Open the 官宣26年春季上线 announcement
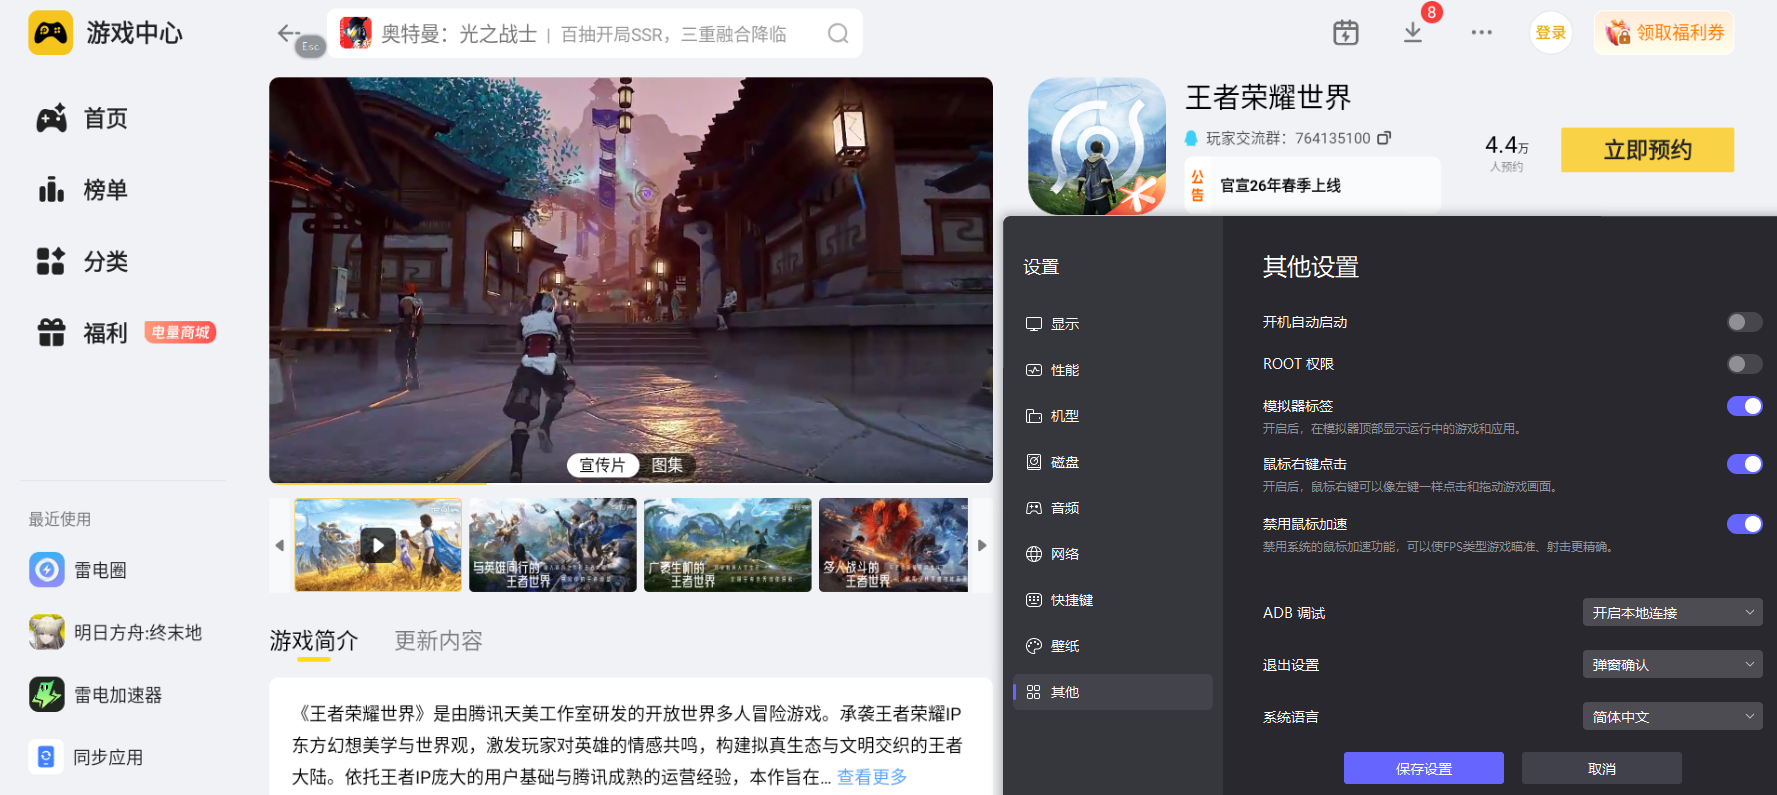 coord(1313,185)
